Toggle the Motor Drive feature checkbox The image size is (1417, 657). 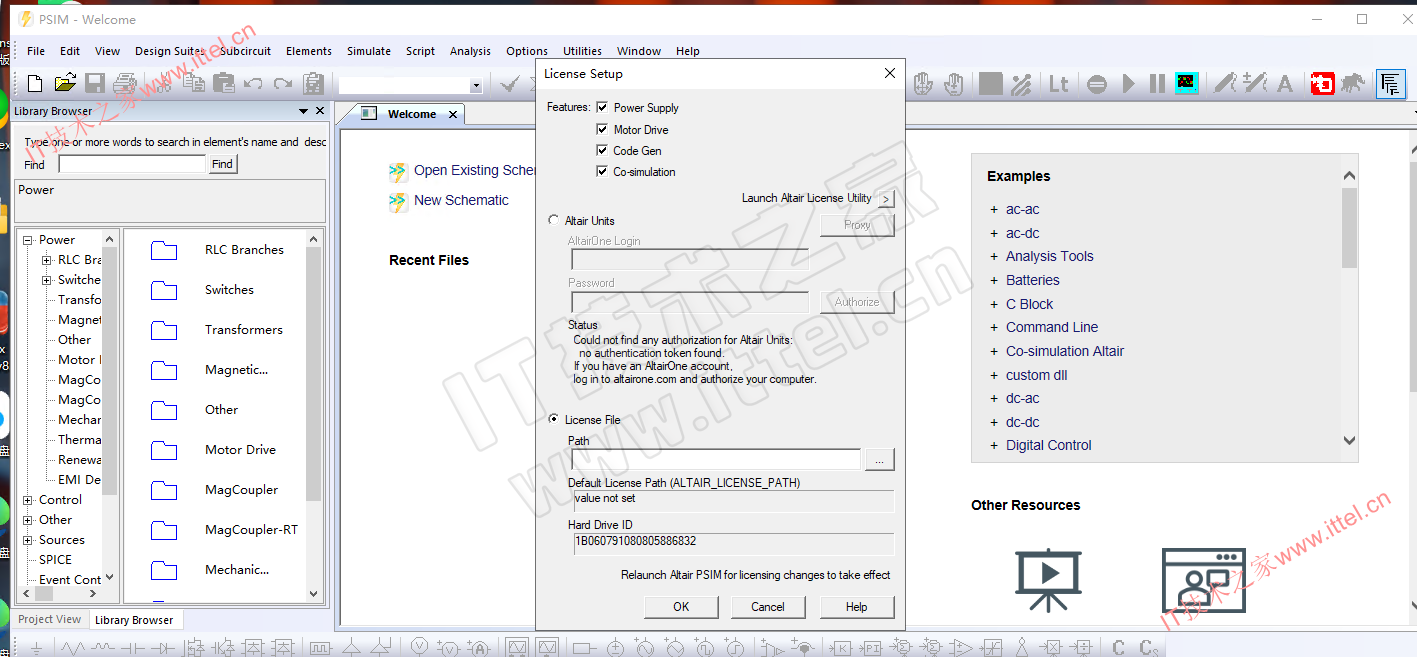602,129
